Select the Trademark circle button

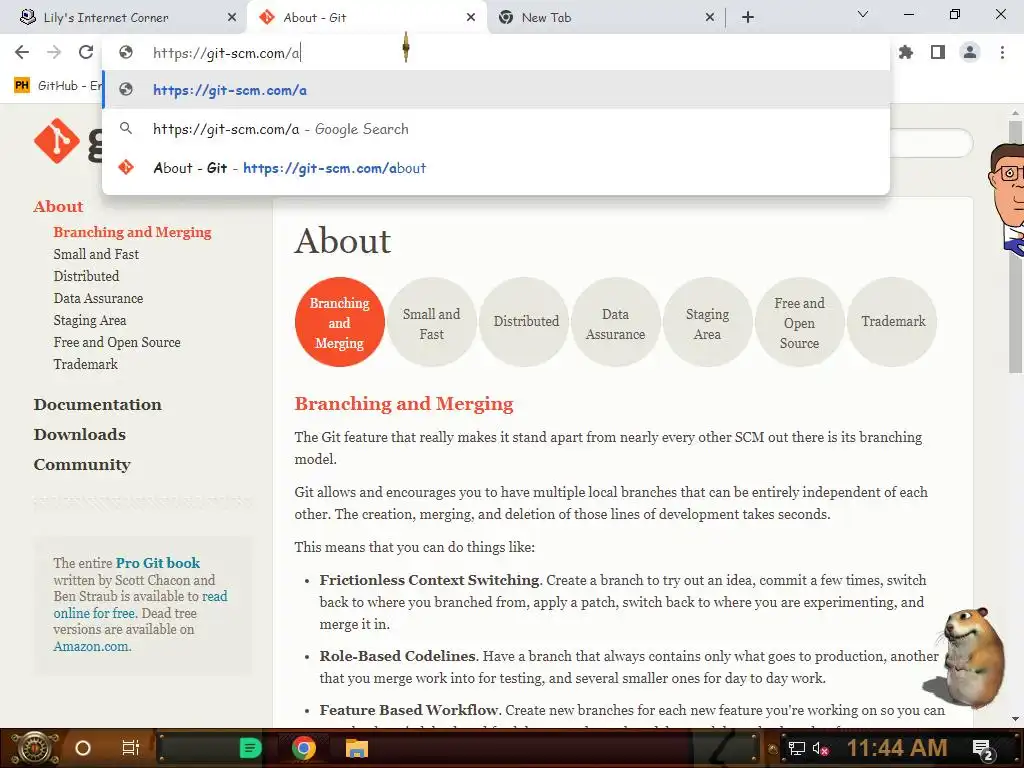[x=893, y=322]
